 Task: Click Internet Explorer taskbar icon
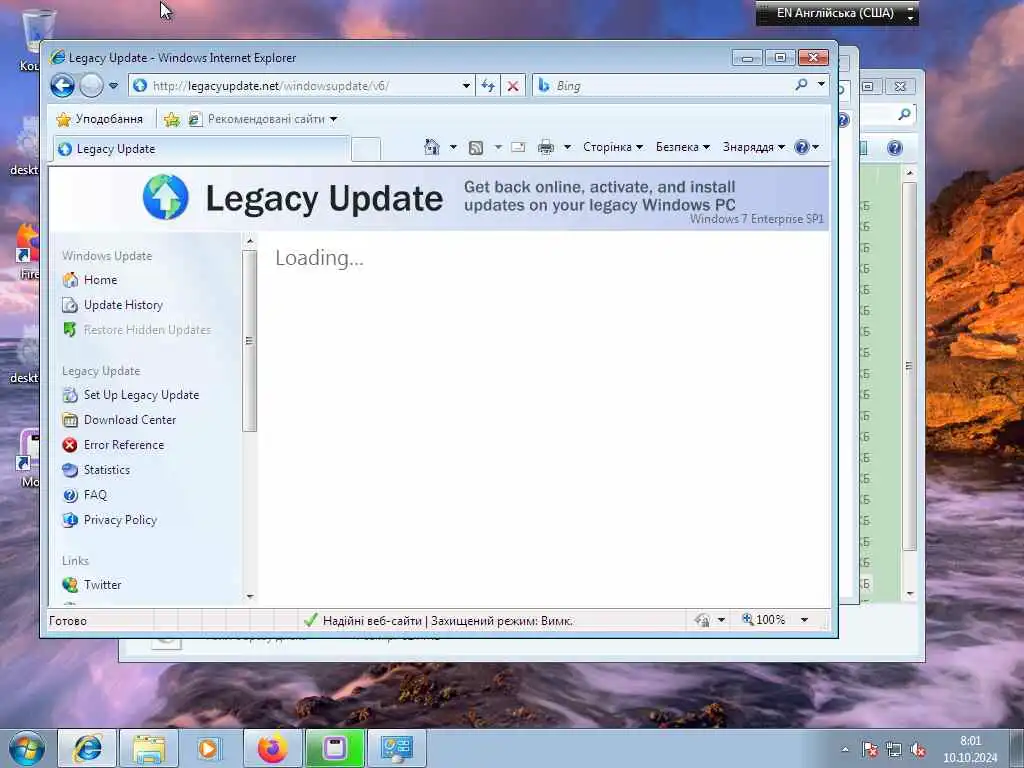87,748
